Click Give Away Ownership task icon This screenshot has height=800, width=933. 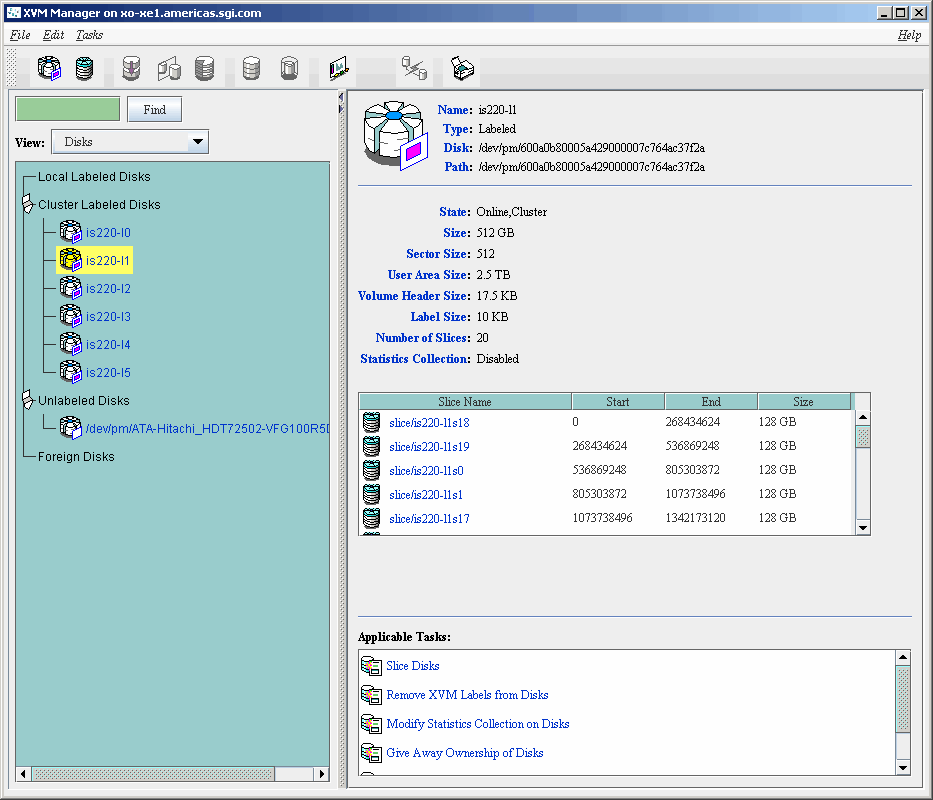point(371,753)
